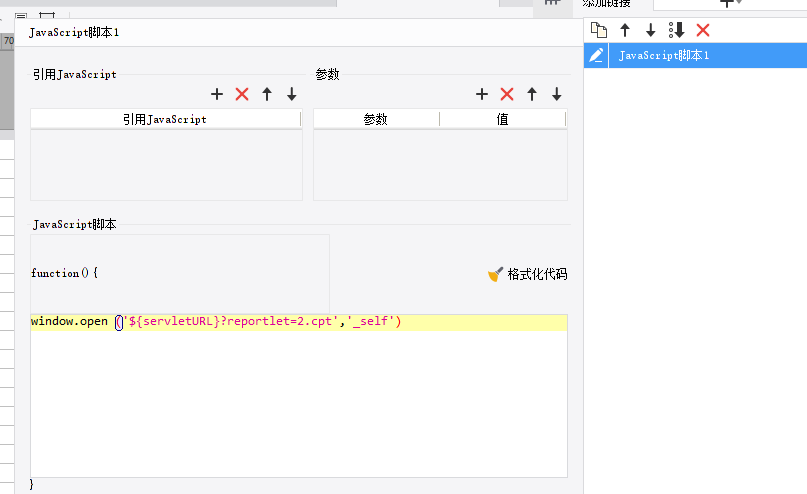807x494 pixels.
Task: Move referenced JavaScript entry down
Action: click(x=292, y=94)
